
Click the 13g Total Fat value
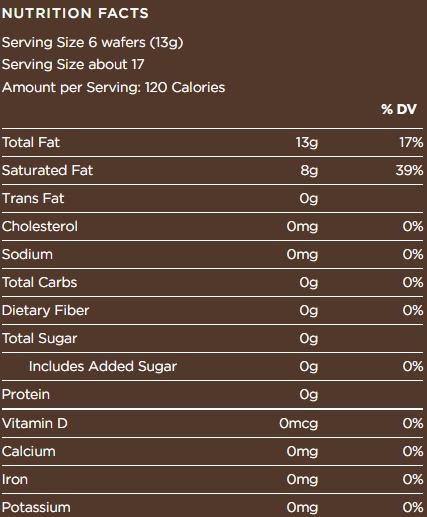click(x=307, y=143)
